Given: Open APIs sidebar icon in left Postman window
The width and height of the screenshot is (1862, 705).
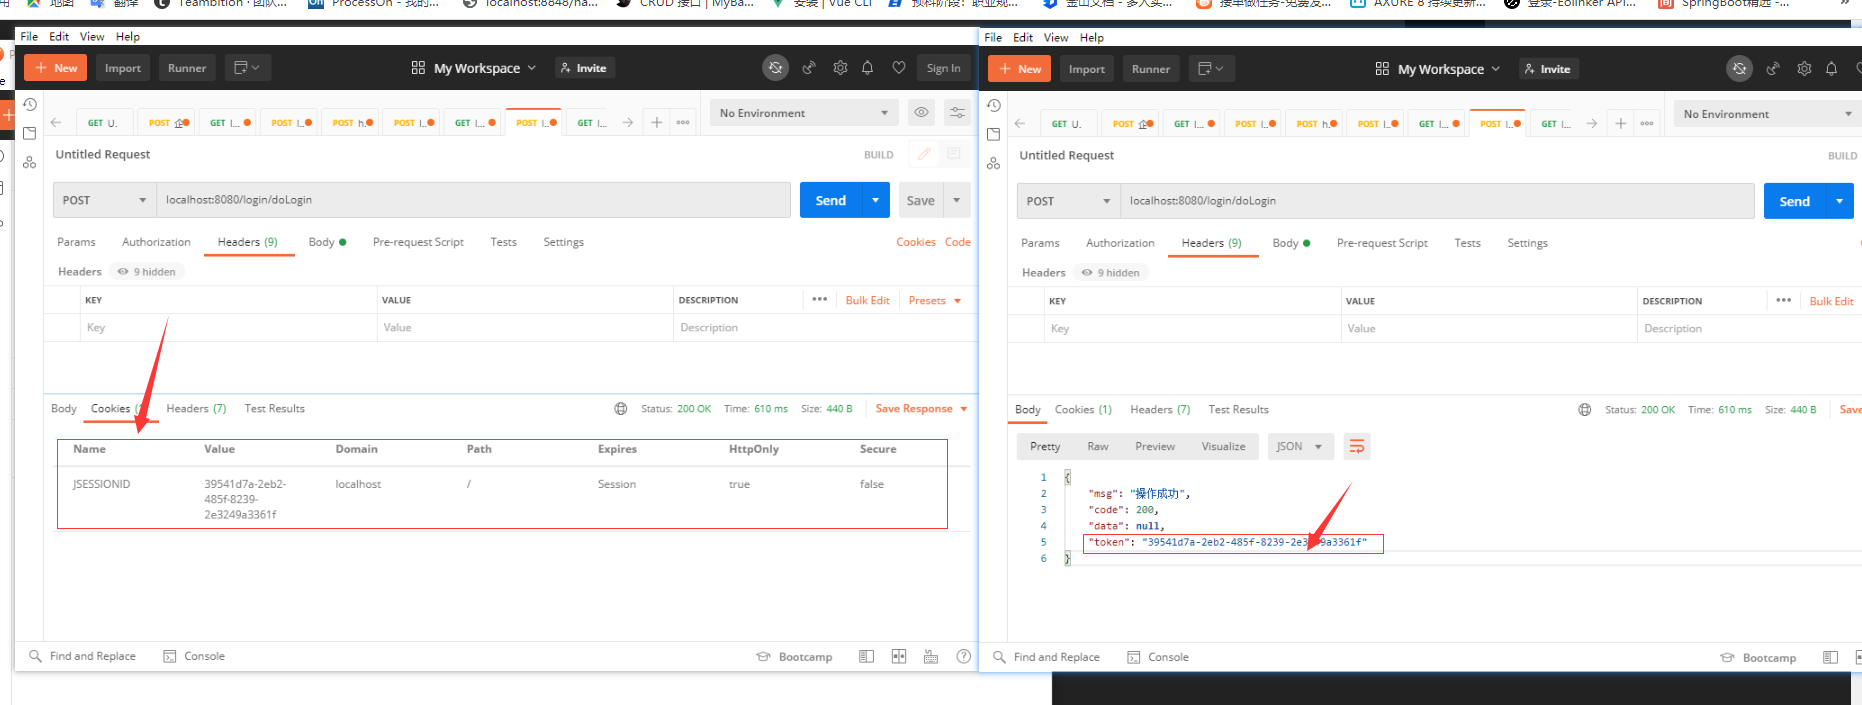Looking at the screenshot, I should [30, 162].
